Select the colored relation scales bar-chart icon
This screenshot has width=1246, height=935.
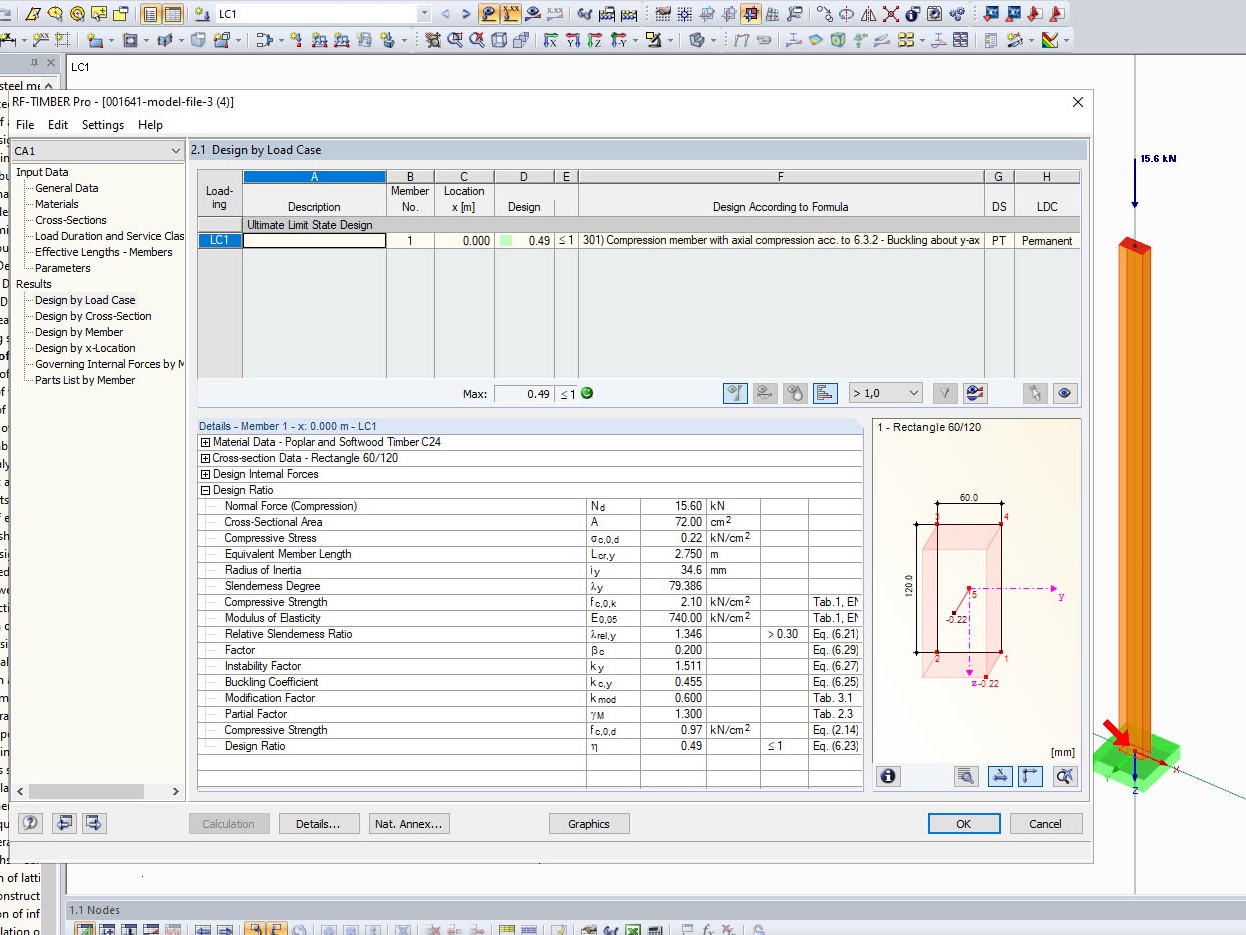click(825, 393)
